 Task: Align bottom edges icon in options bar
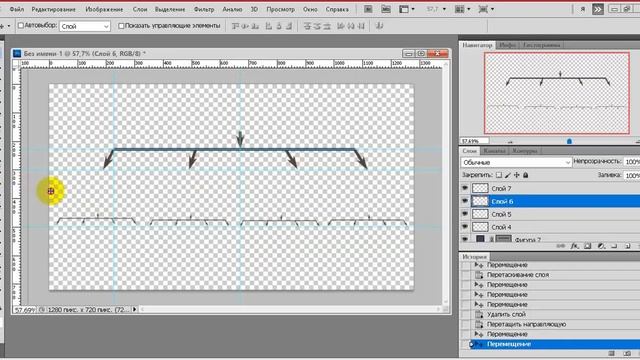(255, 26)
